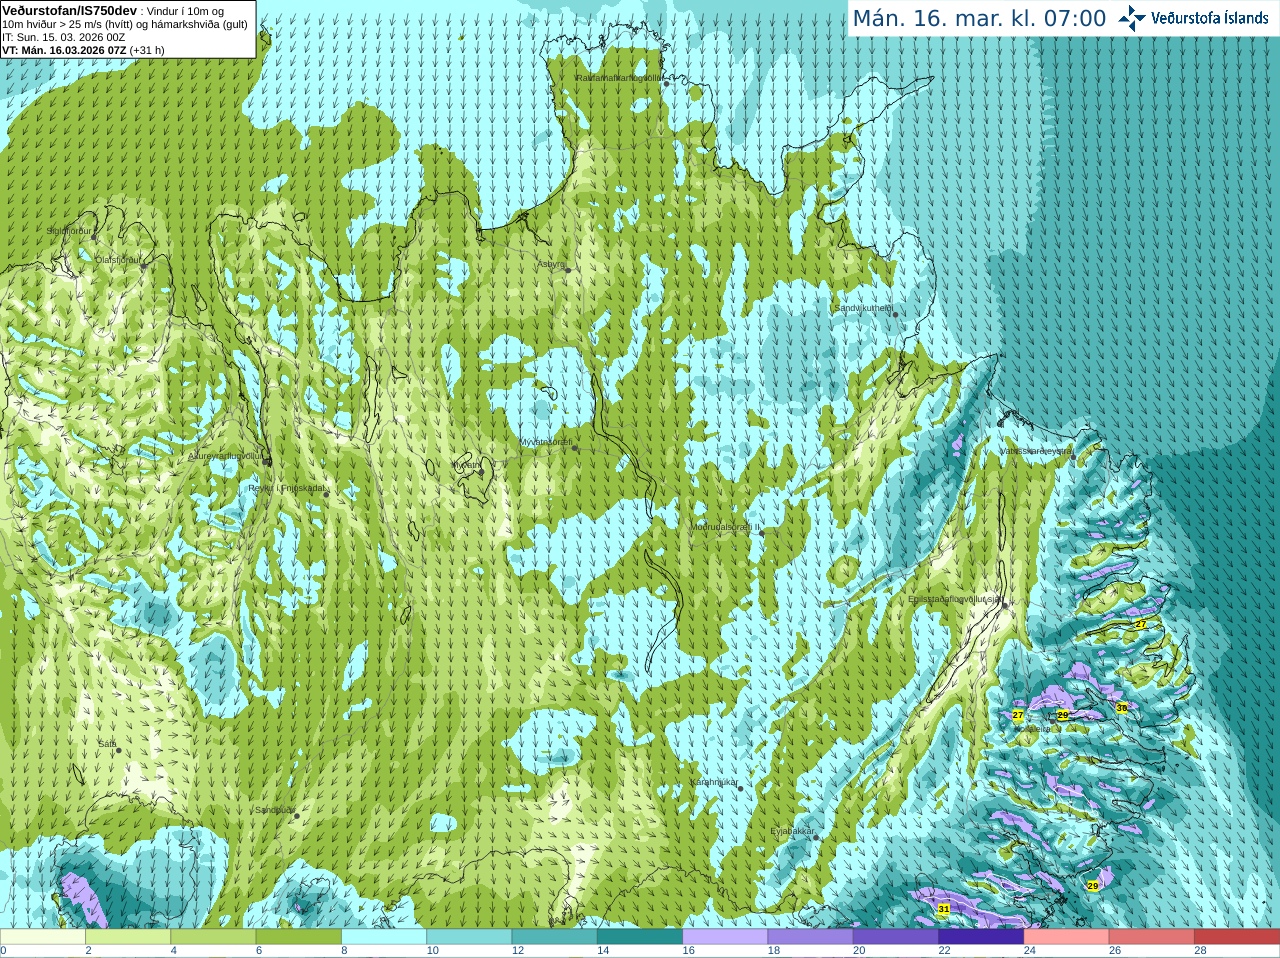Viewport: 1280px width, 958px height.
Task: Select the Ásbyrgi station marker
Action: 568,270
